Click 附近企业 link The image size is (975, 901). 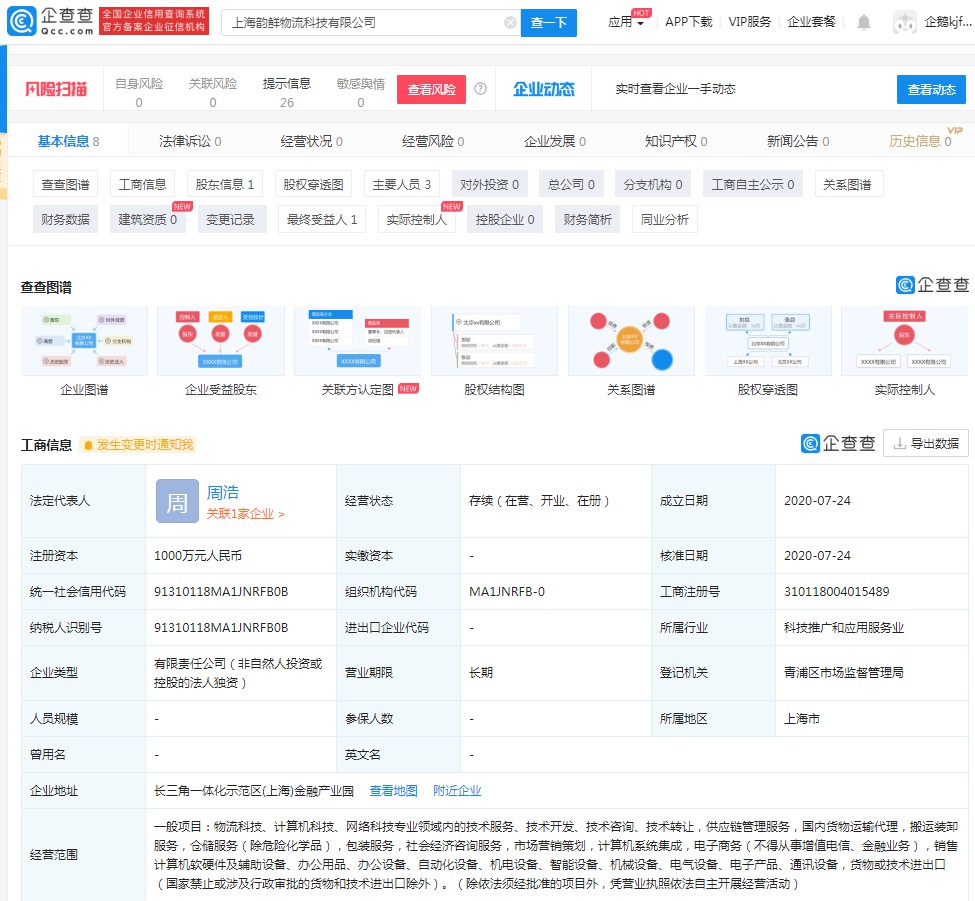click(457, 790)
